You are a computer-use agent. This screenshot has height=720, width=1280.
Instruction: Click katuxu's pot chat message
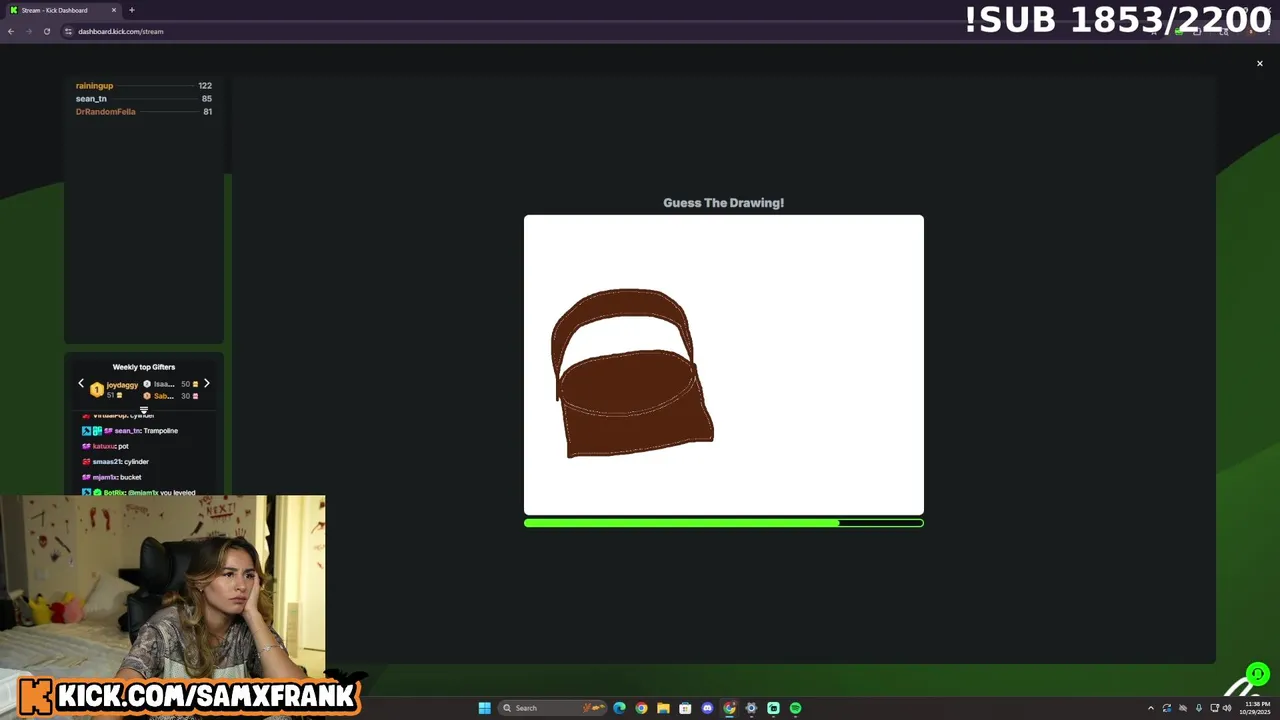point(106,446)
